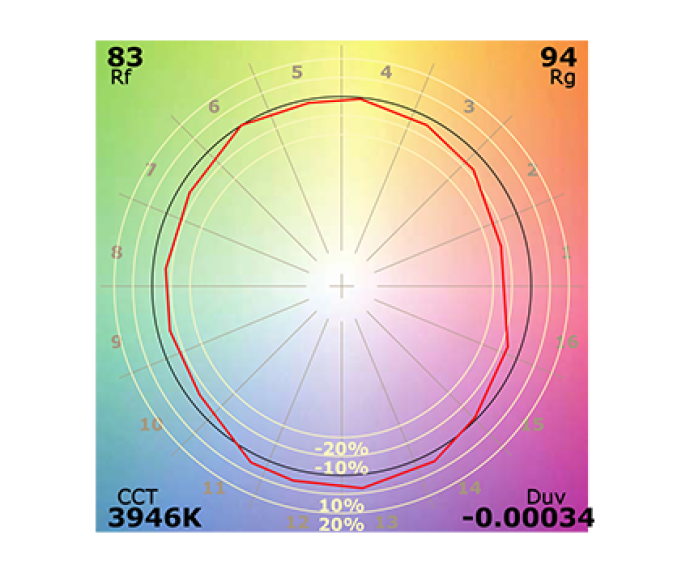Click the -20% ring label
The width and height of the screenshot is (690, 573).
pos(341,449)
